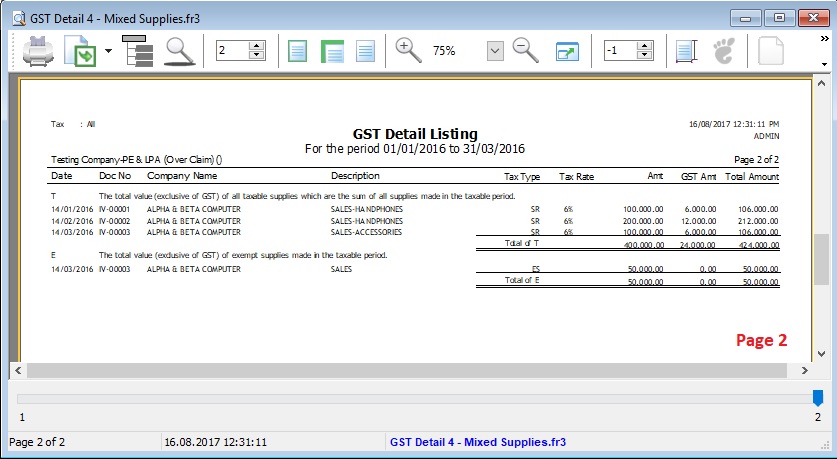
Task: Click the page margins settings icon
Action: pyautogui.click(x=685, y=50)
